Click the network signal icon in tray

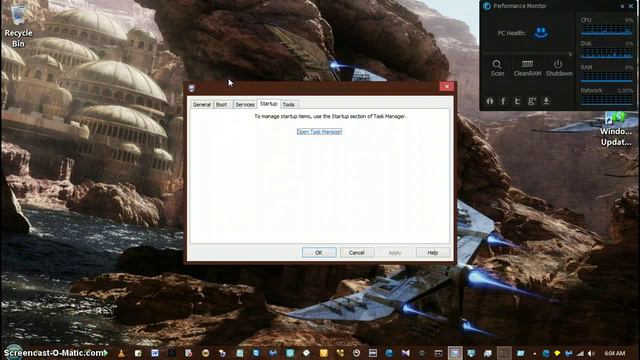tap(580, 353)
